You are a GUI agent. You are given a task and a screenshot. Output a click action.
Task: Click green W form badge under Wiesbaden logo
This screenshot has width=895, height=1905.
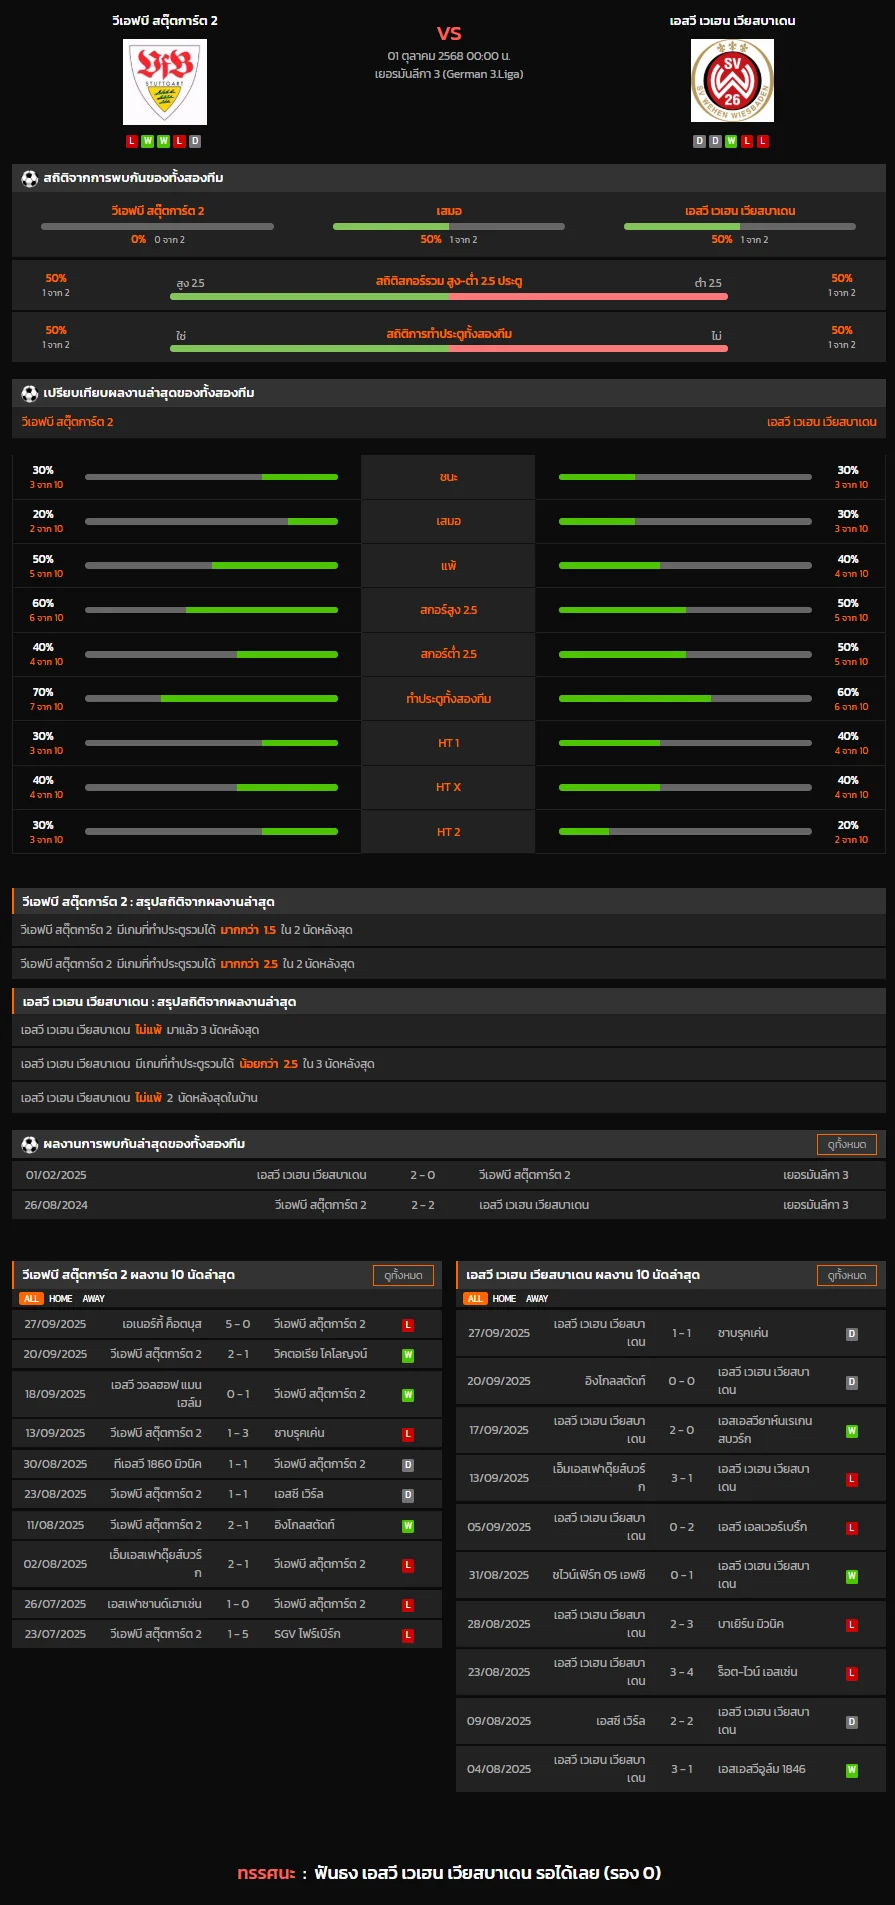731,142
